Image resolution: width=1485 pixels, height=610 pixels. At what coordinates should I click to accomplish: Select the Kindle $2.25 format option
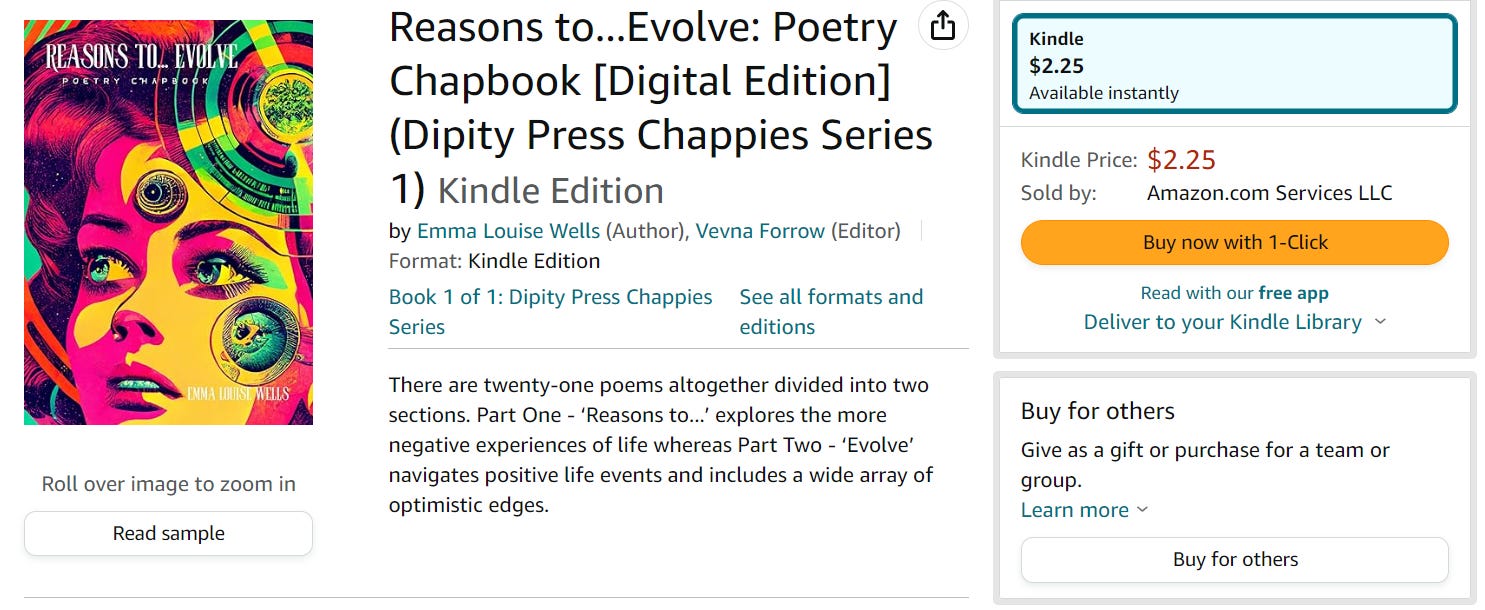point(1235,65)
